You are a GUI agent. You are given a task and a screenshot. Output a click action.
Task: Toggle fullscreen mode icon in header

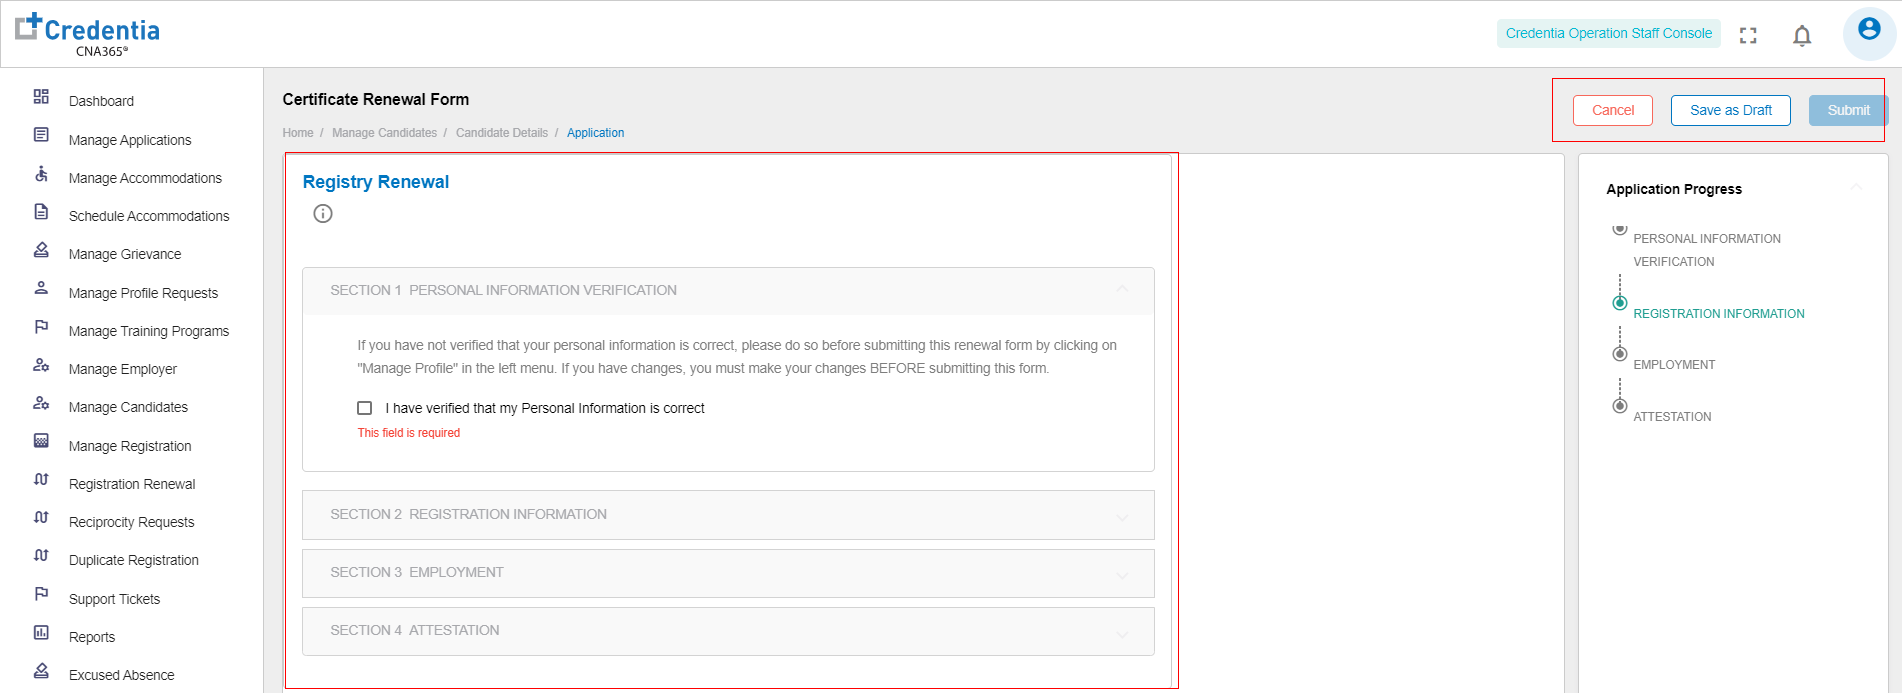[x=1748, y=35]
